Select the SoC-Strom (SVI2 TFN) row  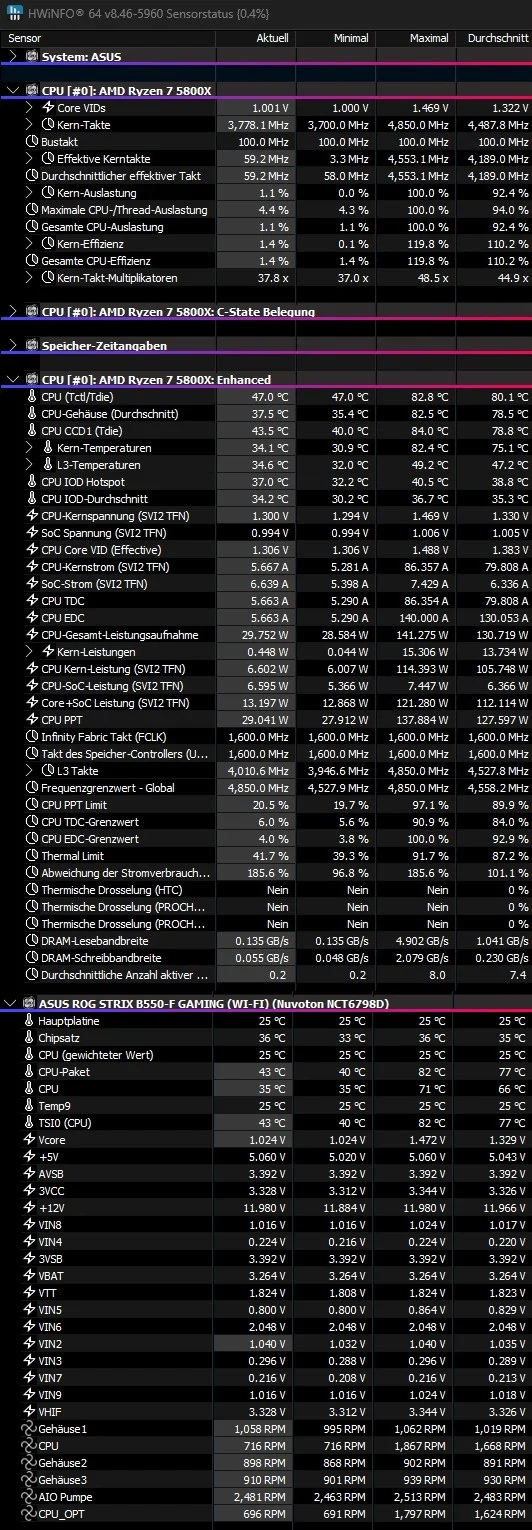point(266,584)
